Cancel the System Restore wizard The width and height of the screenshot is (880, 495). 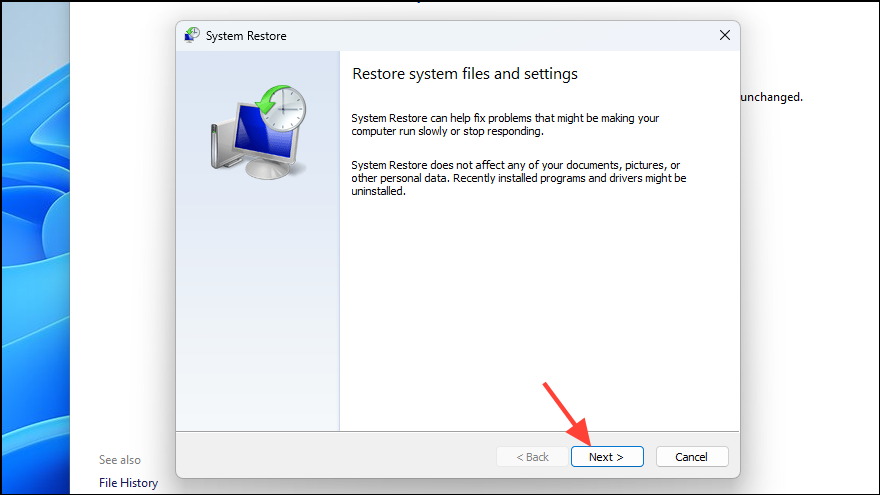pos(691,457)
